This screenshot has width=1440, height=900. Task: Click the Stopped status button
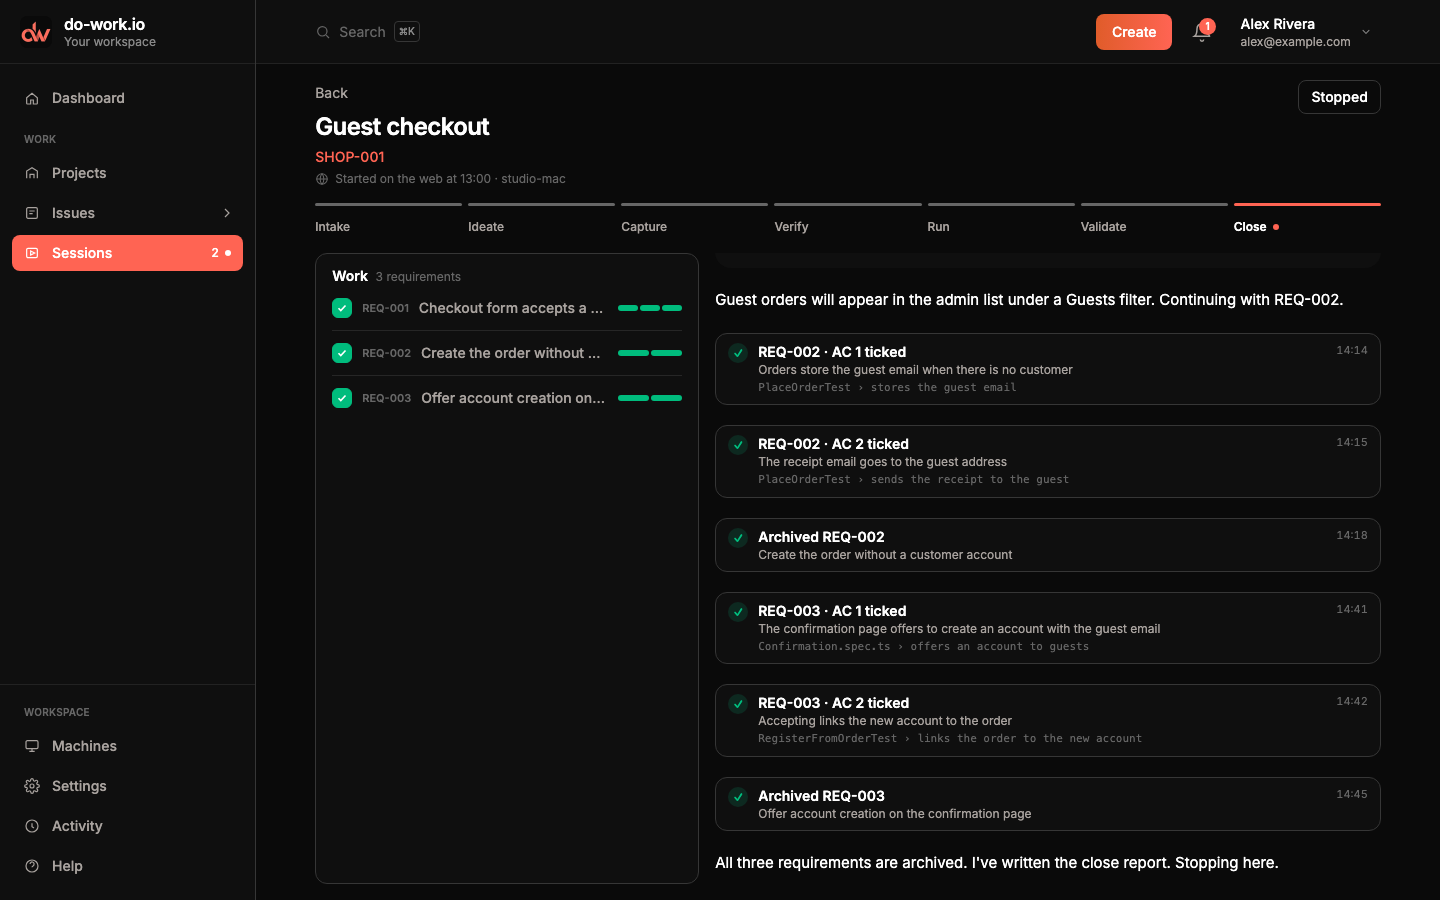point(1339,97)
